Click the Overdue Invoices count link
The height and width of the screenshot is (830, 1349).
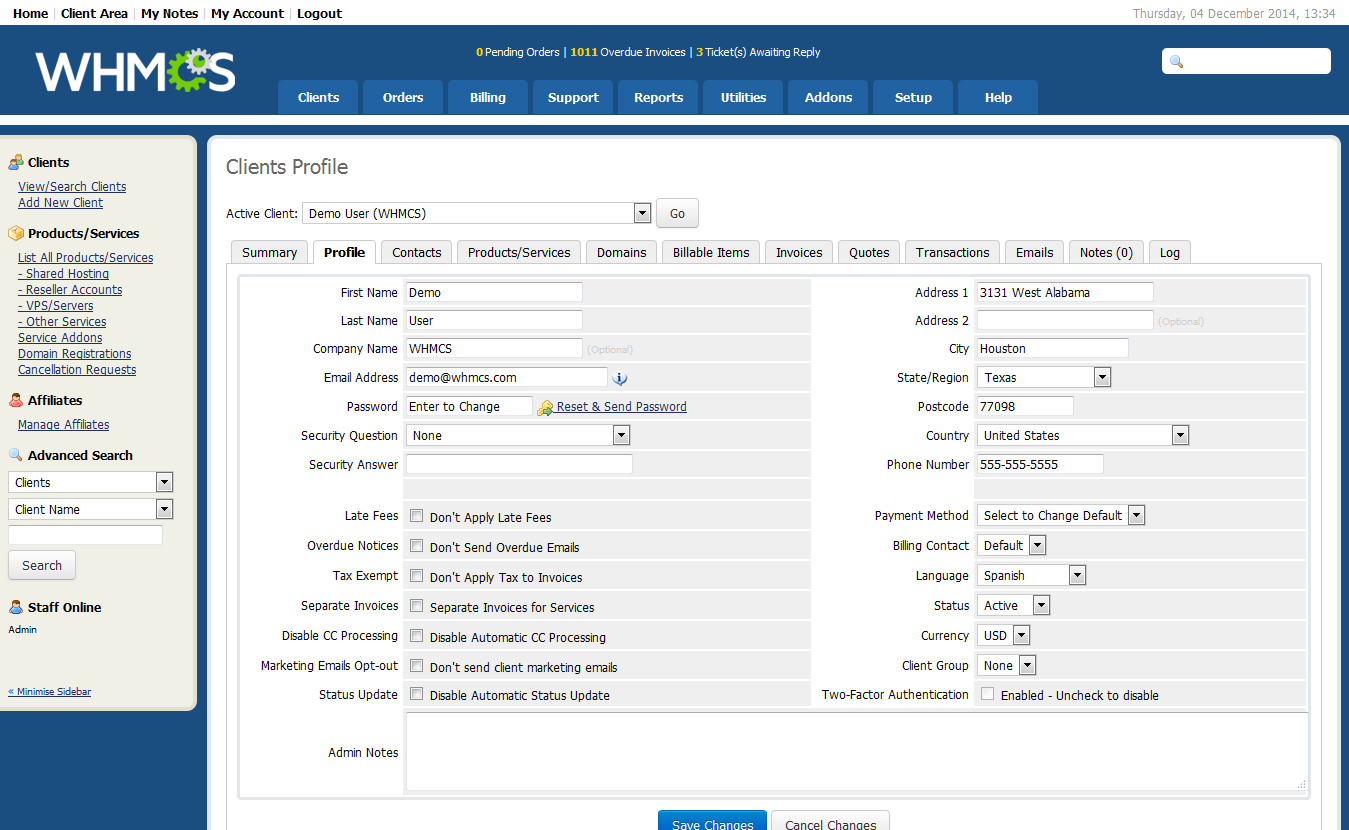pyautogui.click(x=628, y=52)
